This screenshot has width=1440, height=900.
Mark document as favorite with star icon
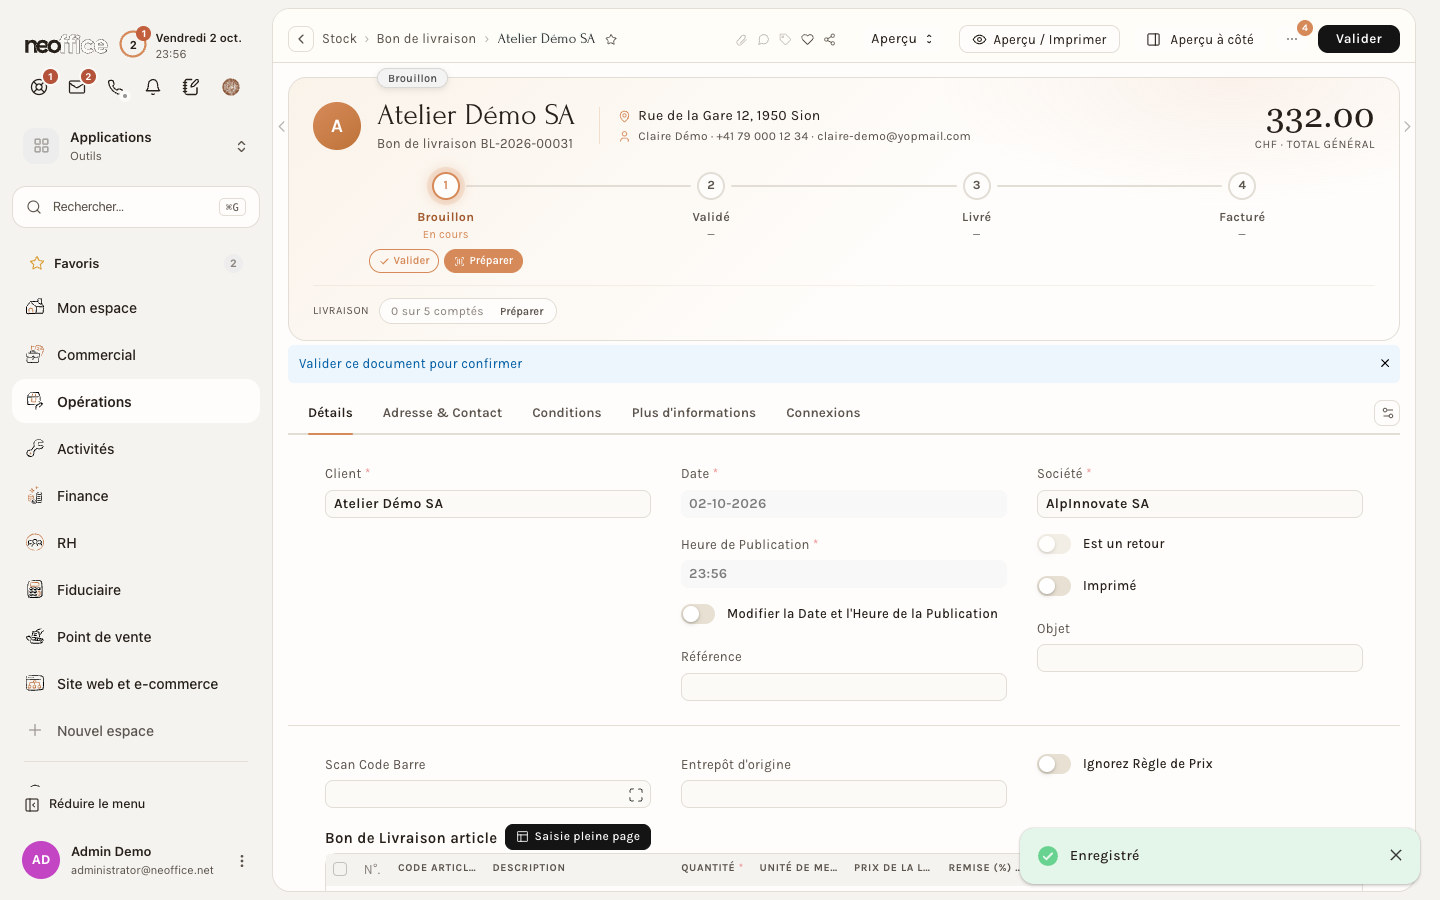(x=611, y=39)
